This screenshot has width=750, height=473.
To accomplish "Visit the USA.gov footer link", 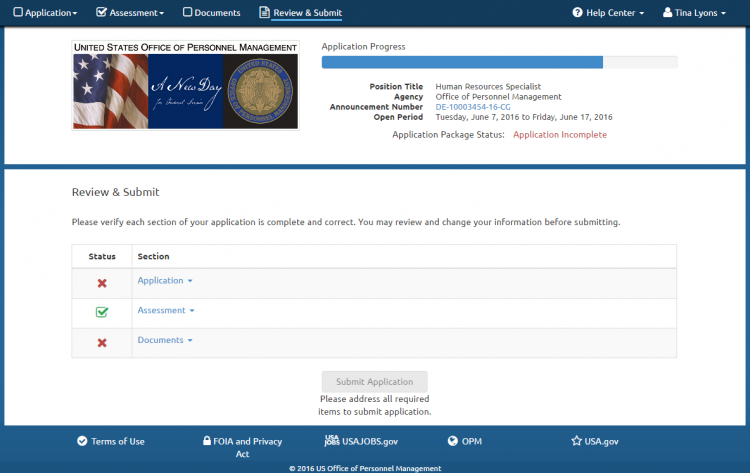I will coord(601,441).
